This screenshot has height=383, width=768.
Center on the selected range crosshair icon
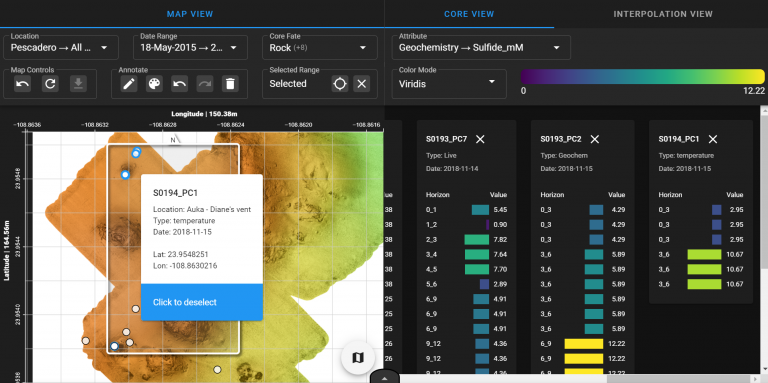[x=340, y=84]
